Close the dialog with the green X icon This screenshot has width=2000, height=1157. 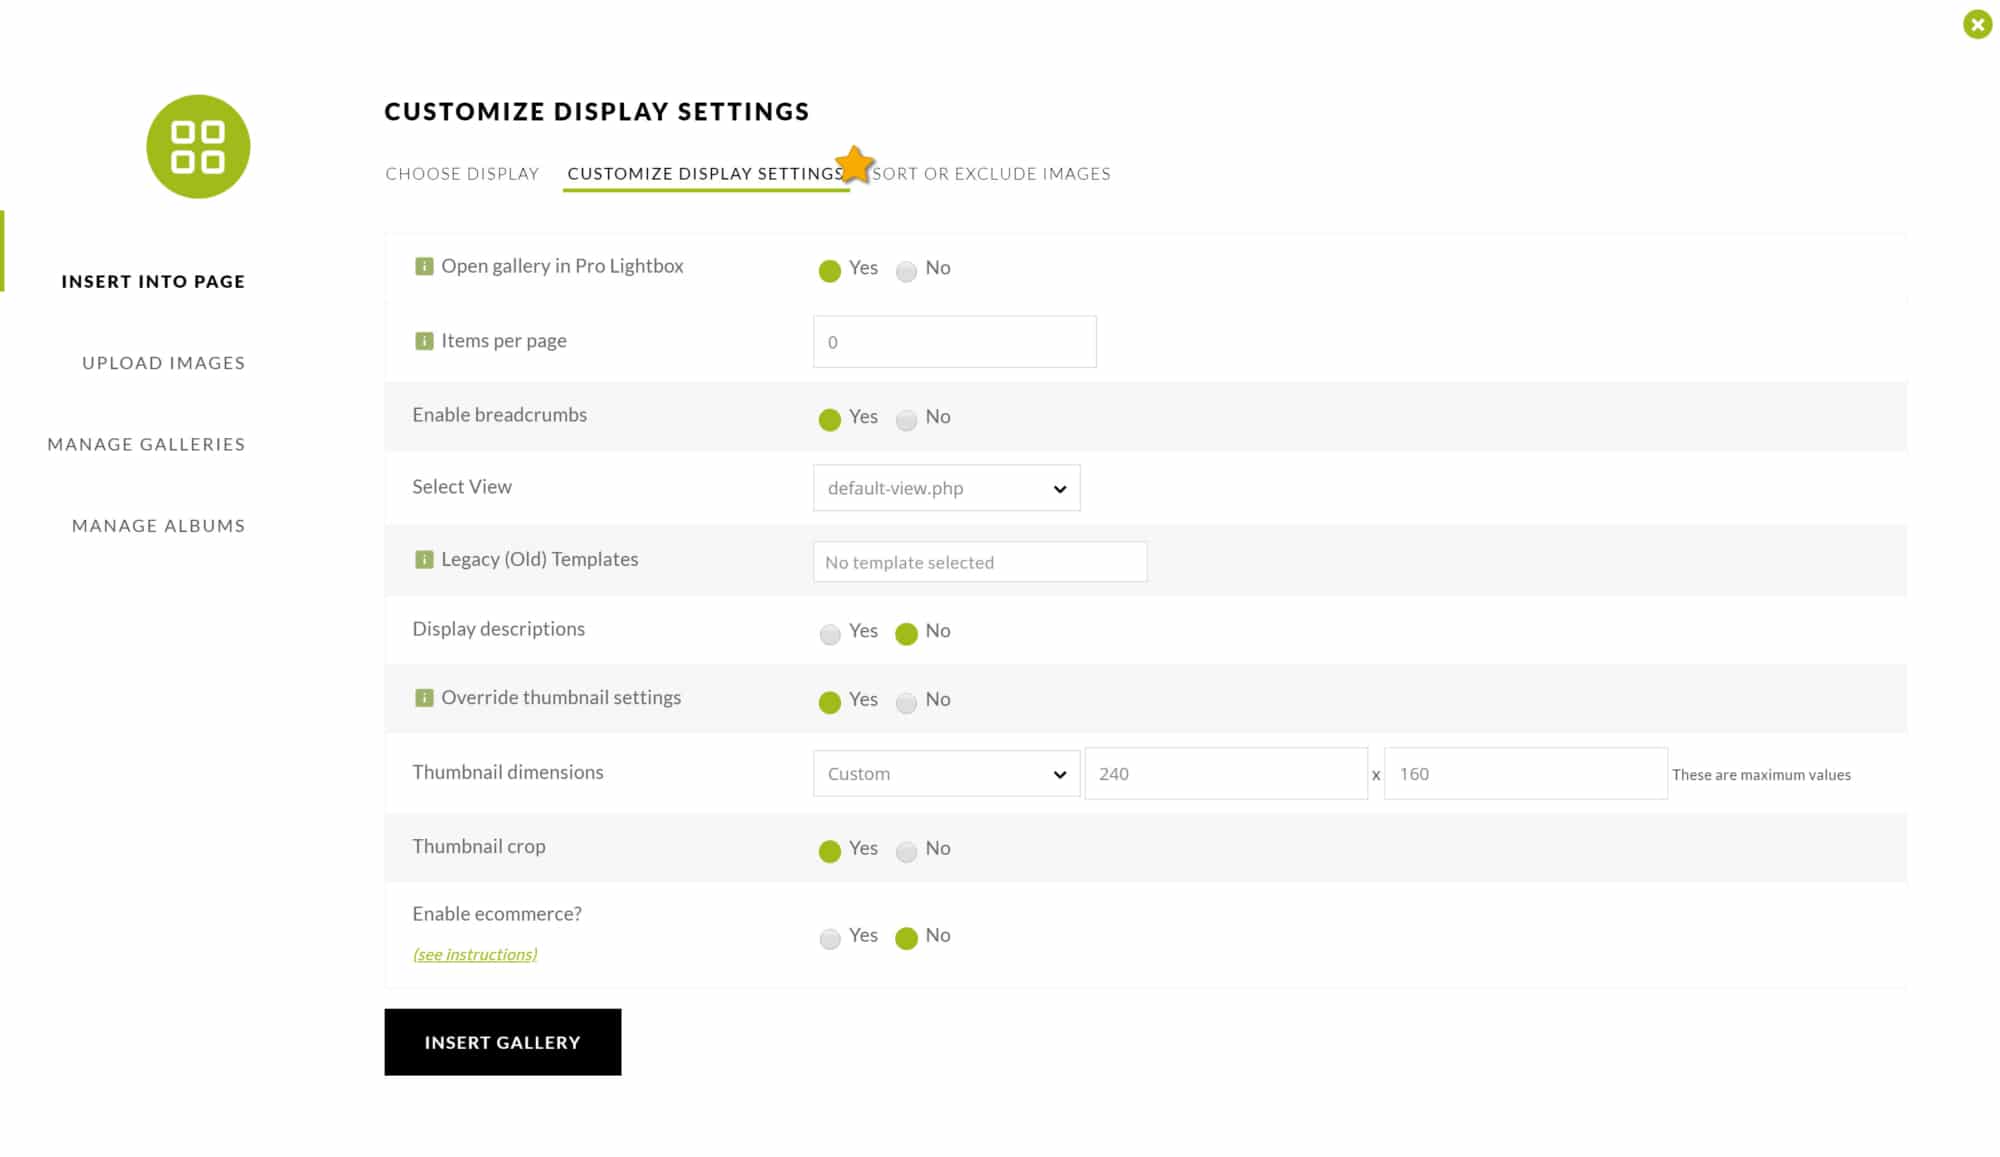(1977, 24)
